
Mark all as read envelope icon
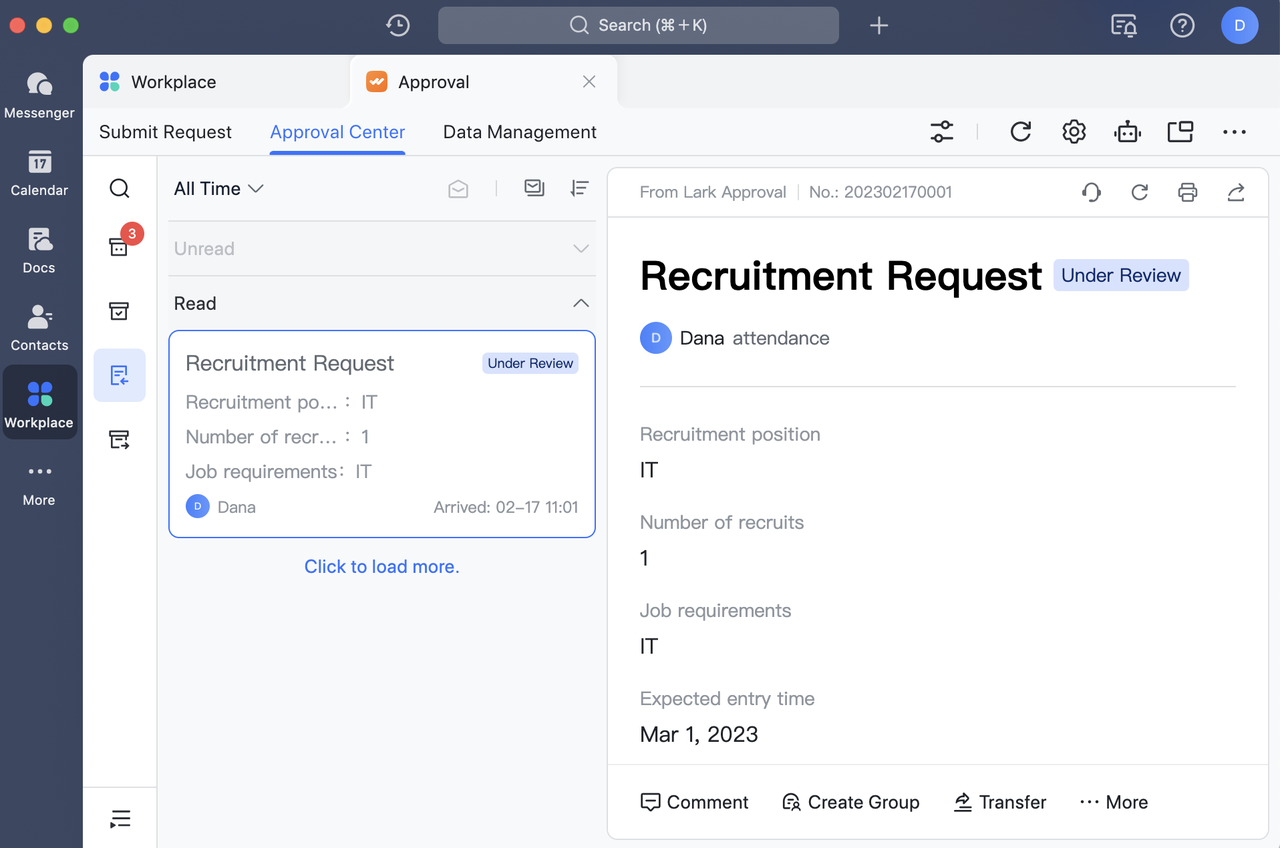click(x=458, y=189)
